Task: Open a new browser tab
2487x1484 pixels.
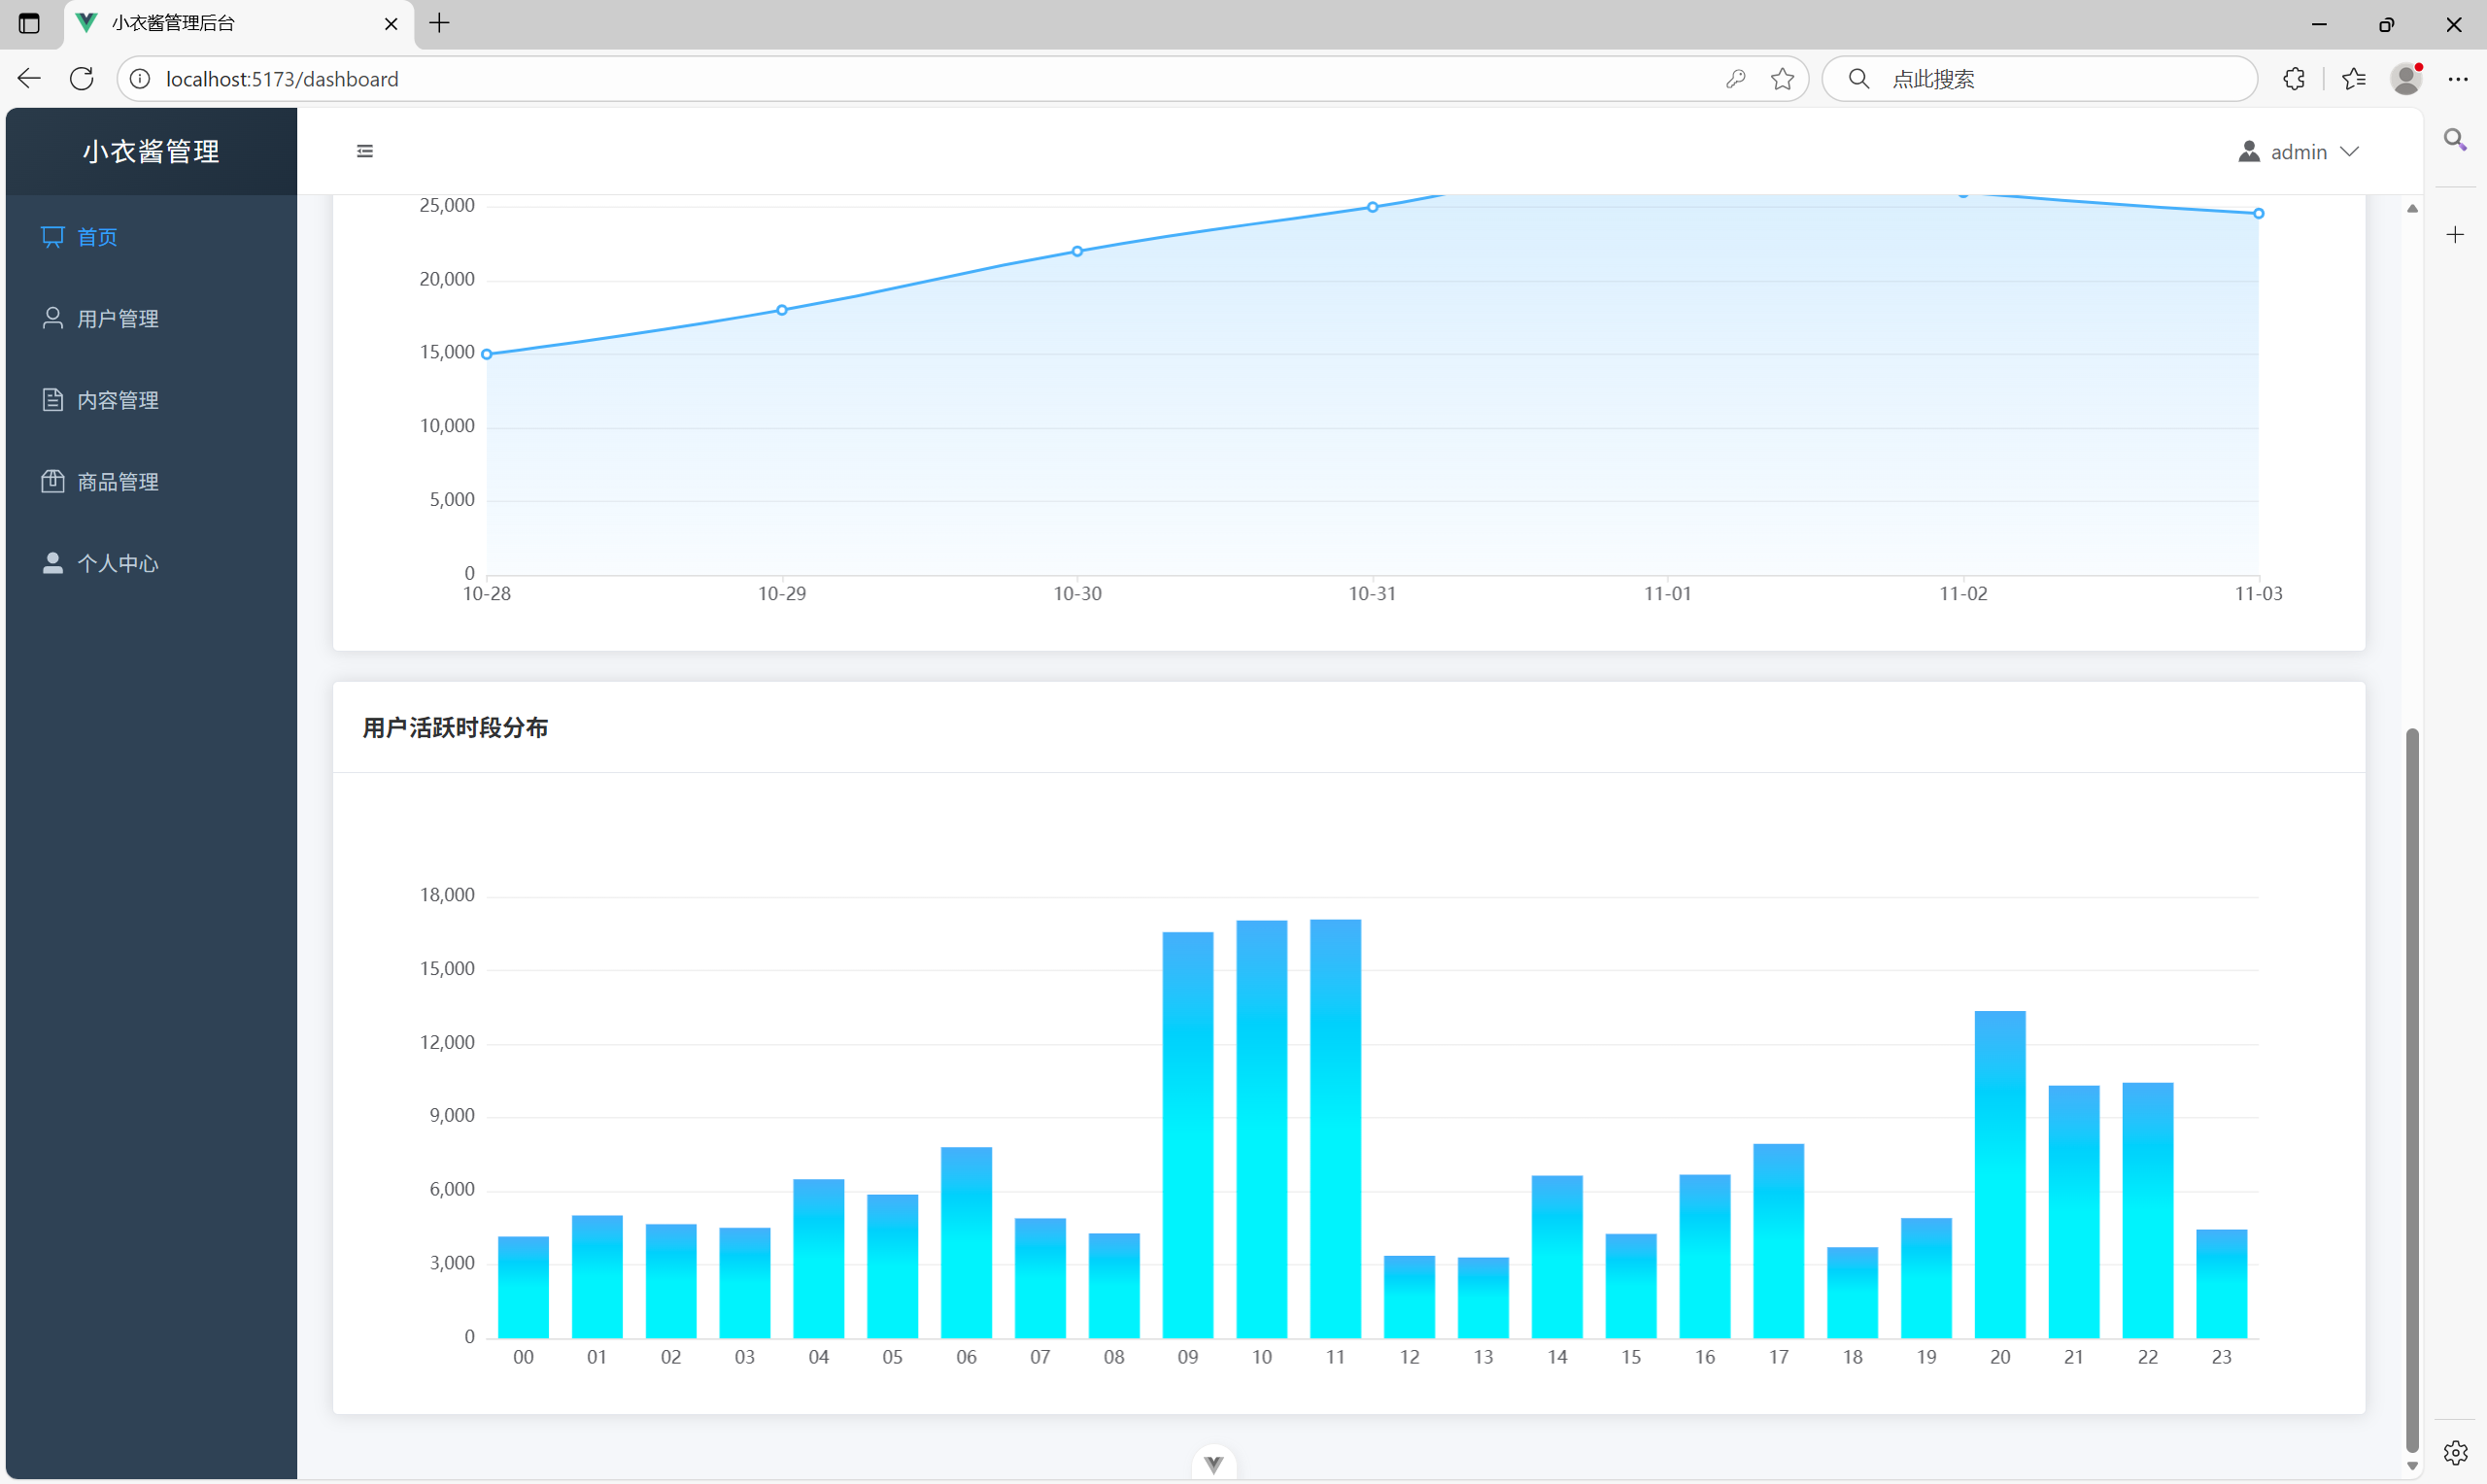Action: (x=439, y=23)
